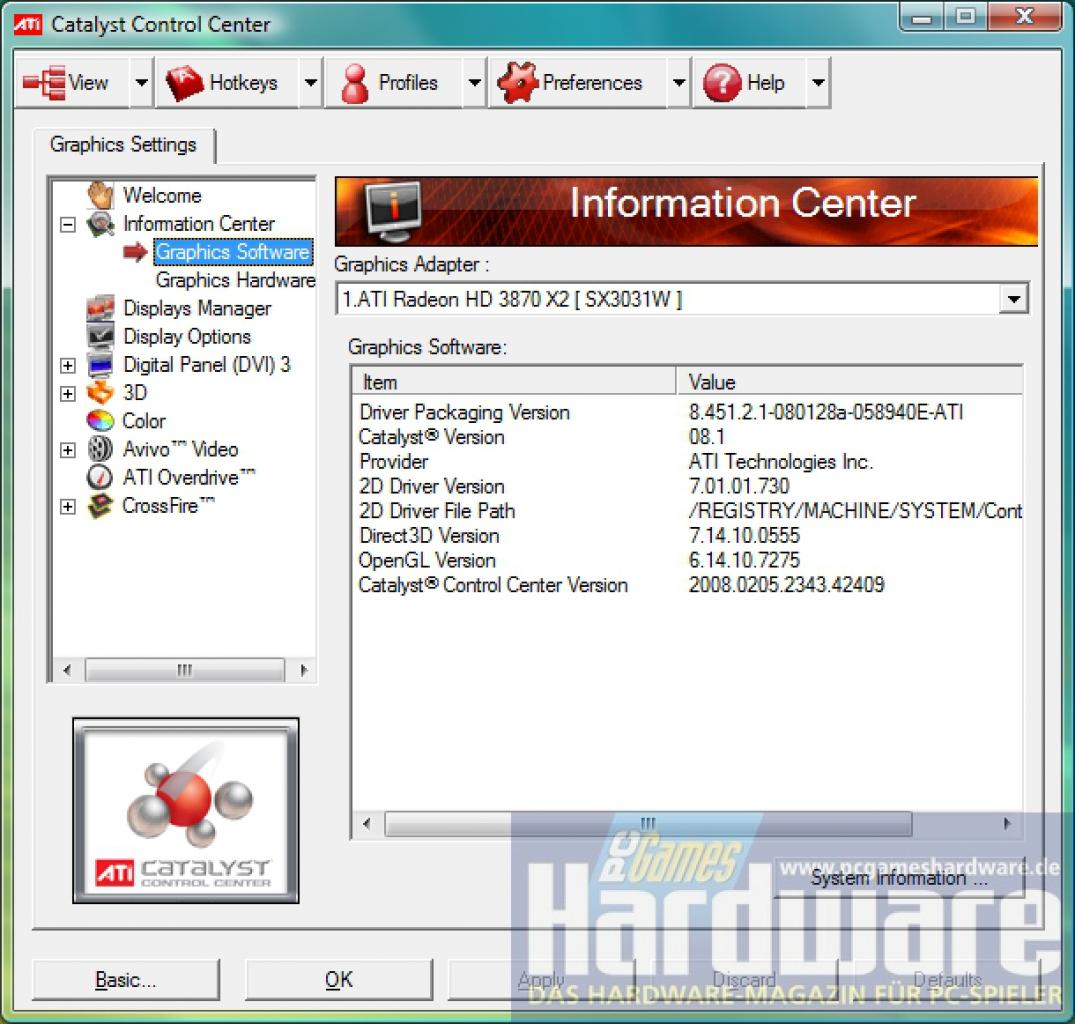Click the Help question mark icon

[x=722, y=83]
